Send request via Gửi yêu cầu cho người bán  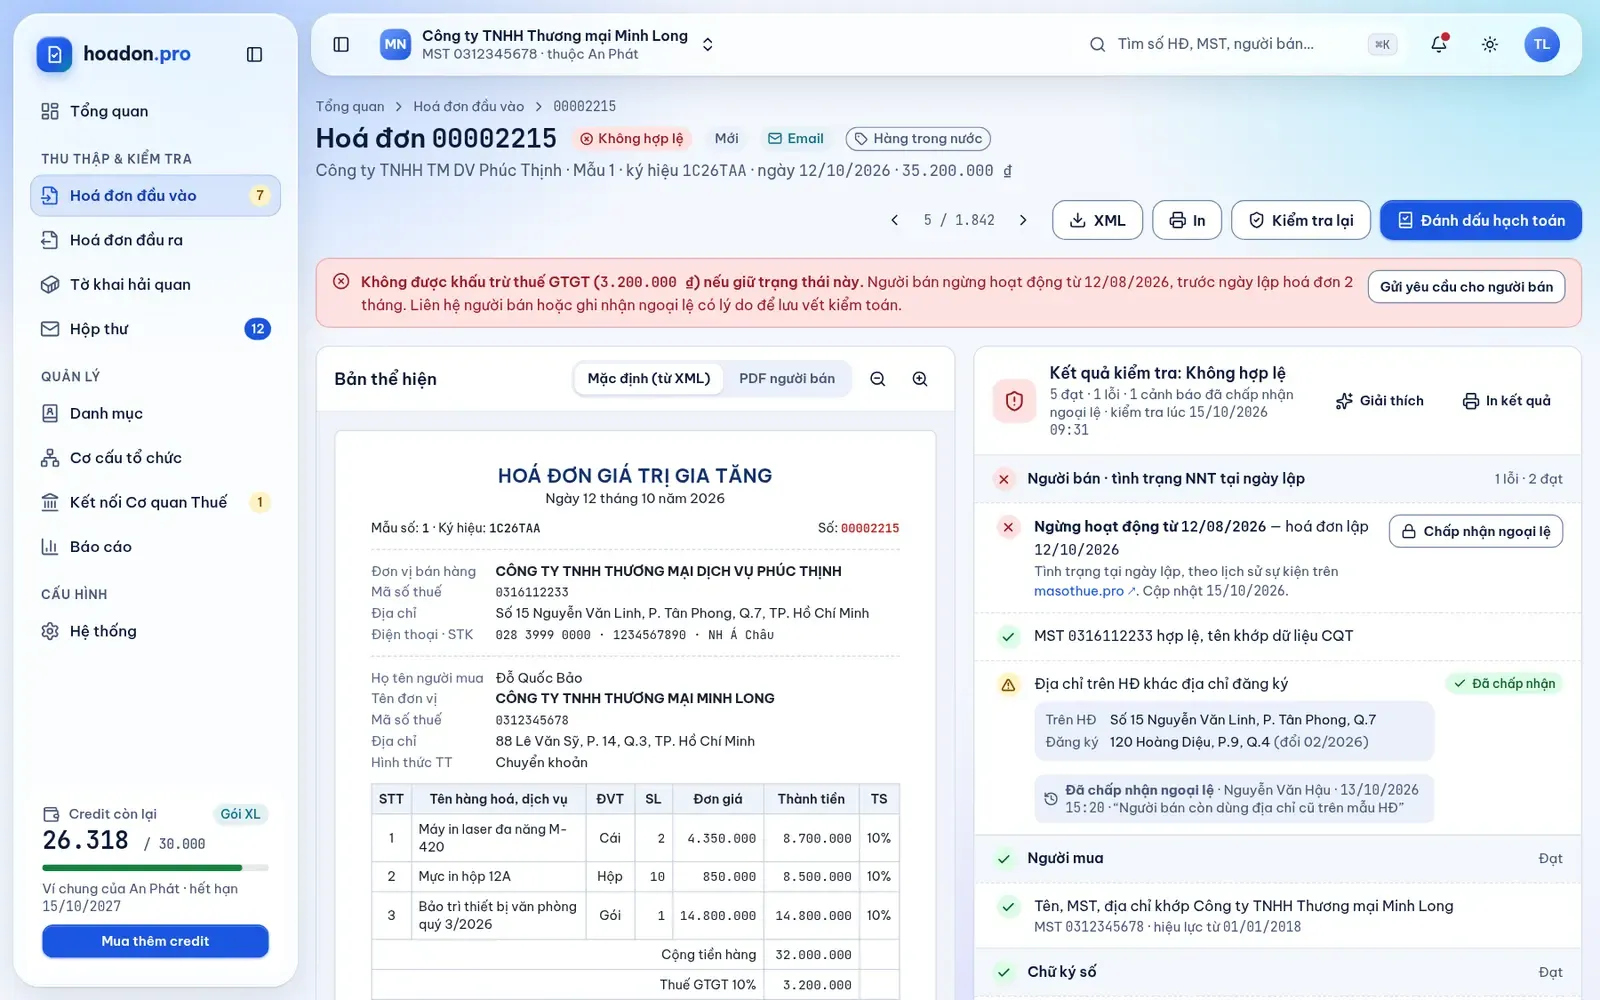(1466, 287)
